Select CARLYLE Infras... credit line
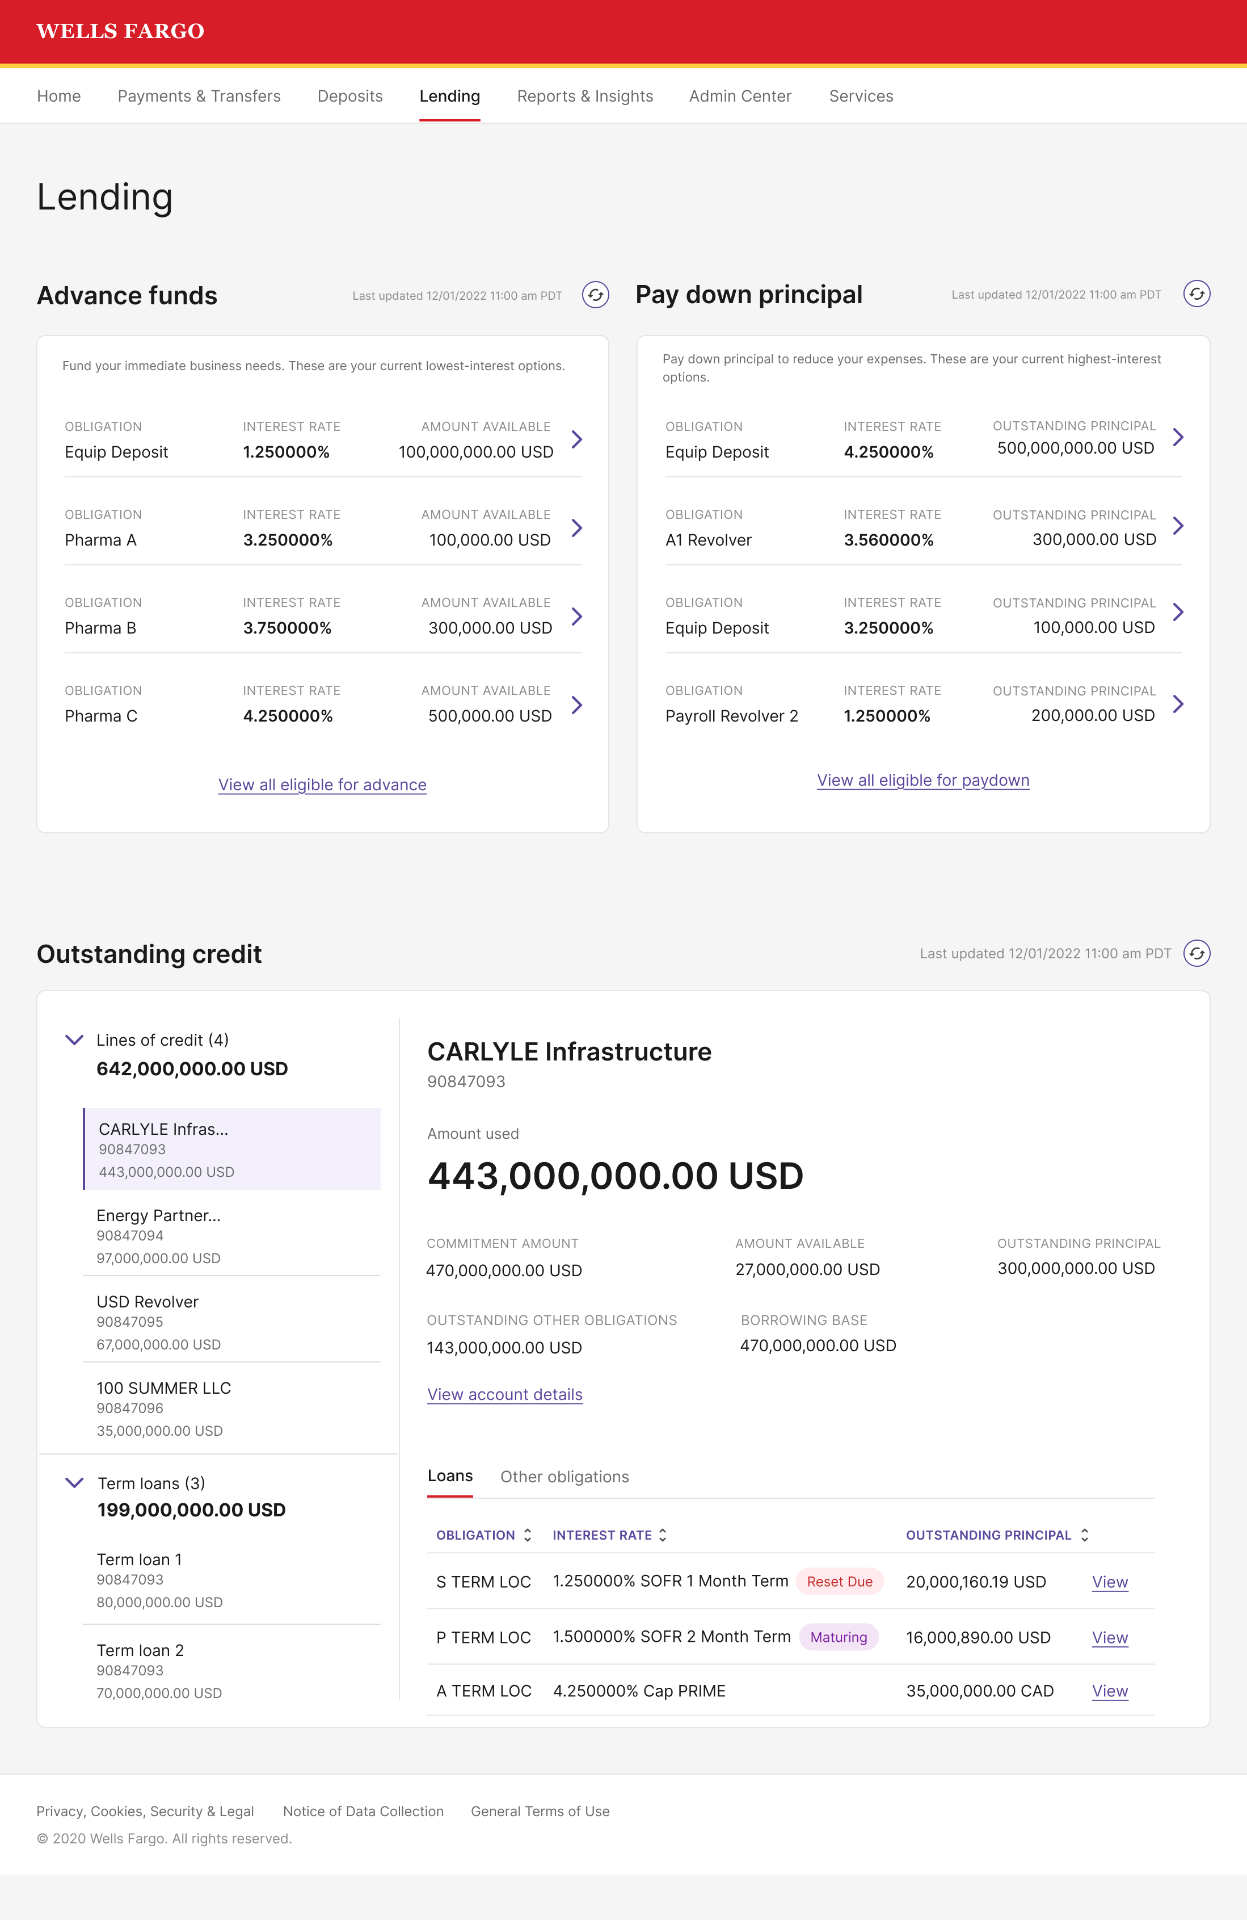Image resolution: width=1247 pixels, height=1920 pixels. [232, 1149]
